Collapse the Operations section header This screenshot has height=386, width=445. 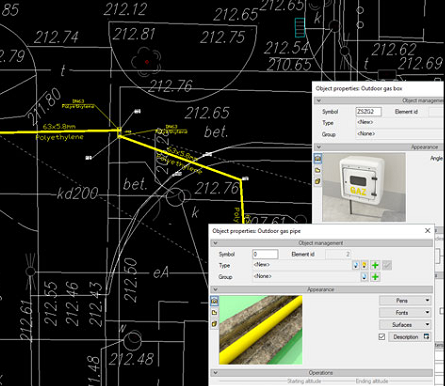pyautogui.click(x=215, y=373)
